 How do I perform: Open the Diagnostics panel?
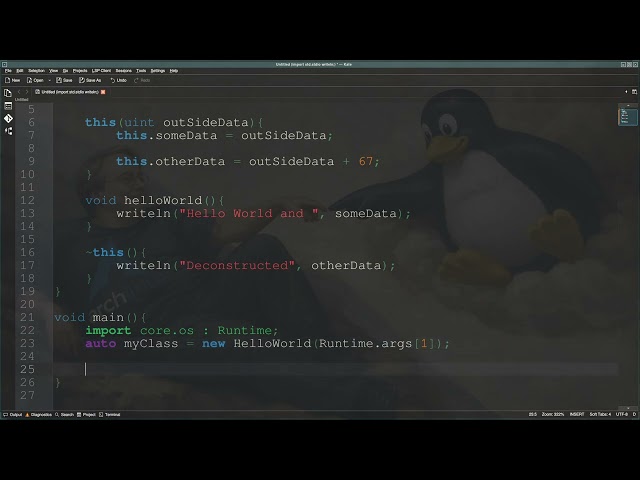(x=38, y=415)
